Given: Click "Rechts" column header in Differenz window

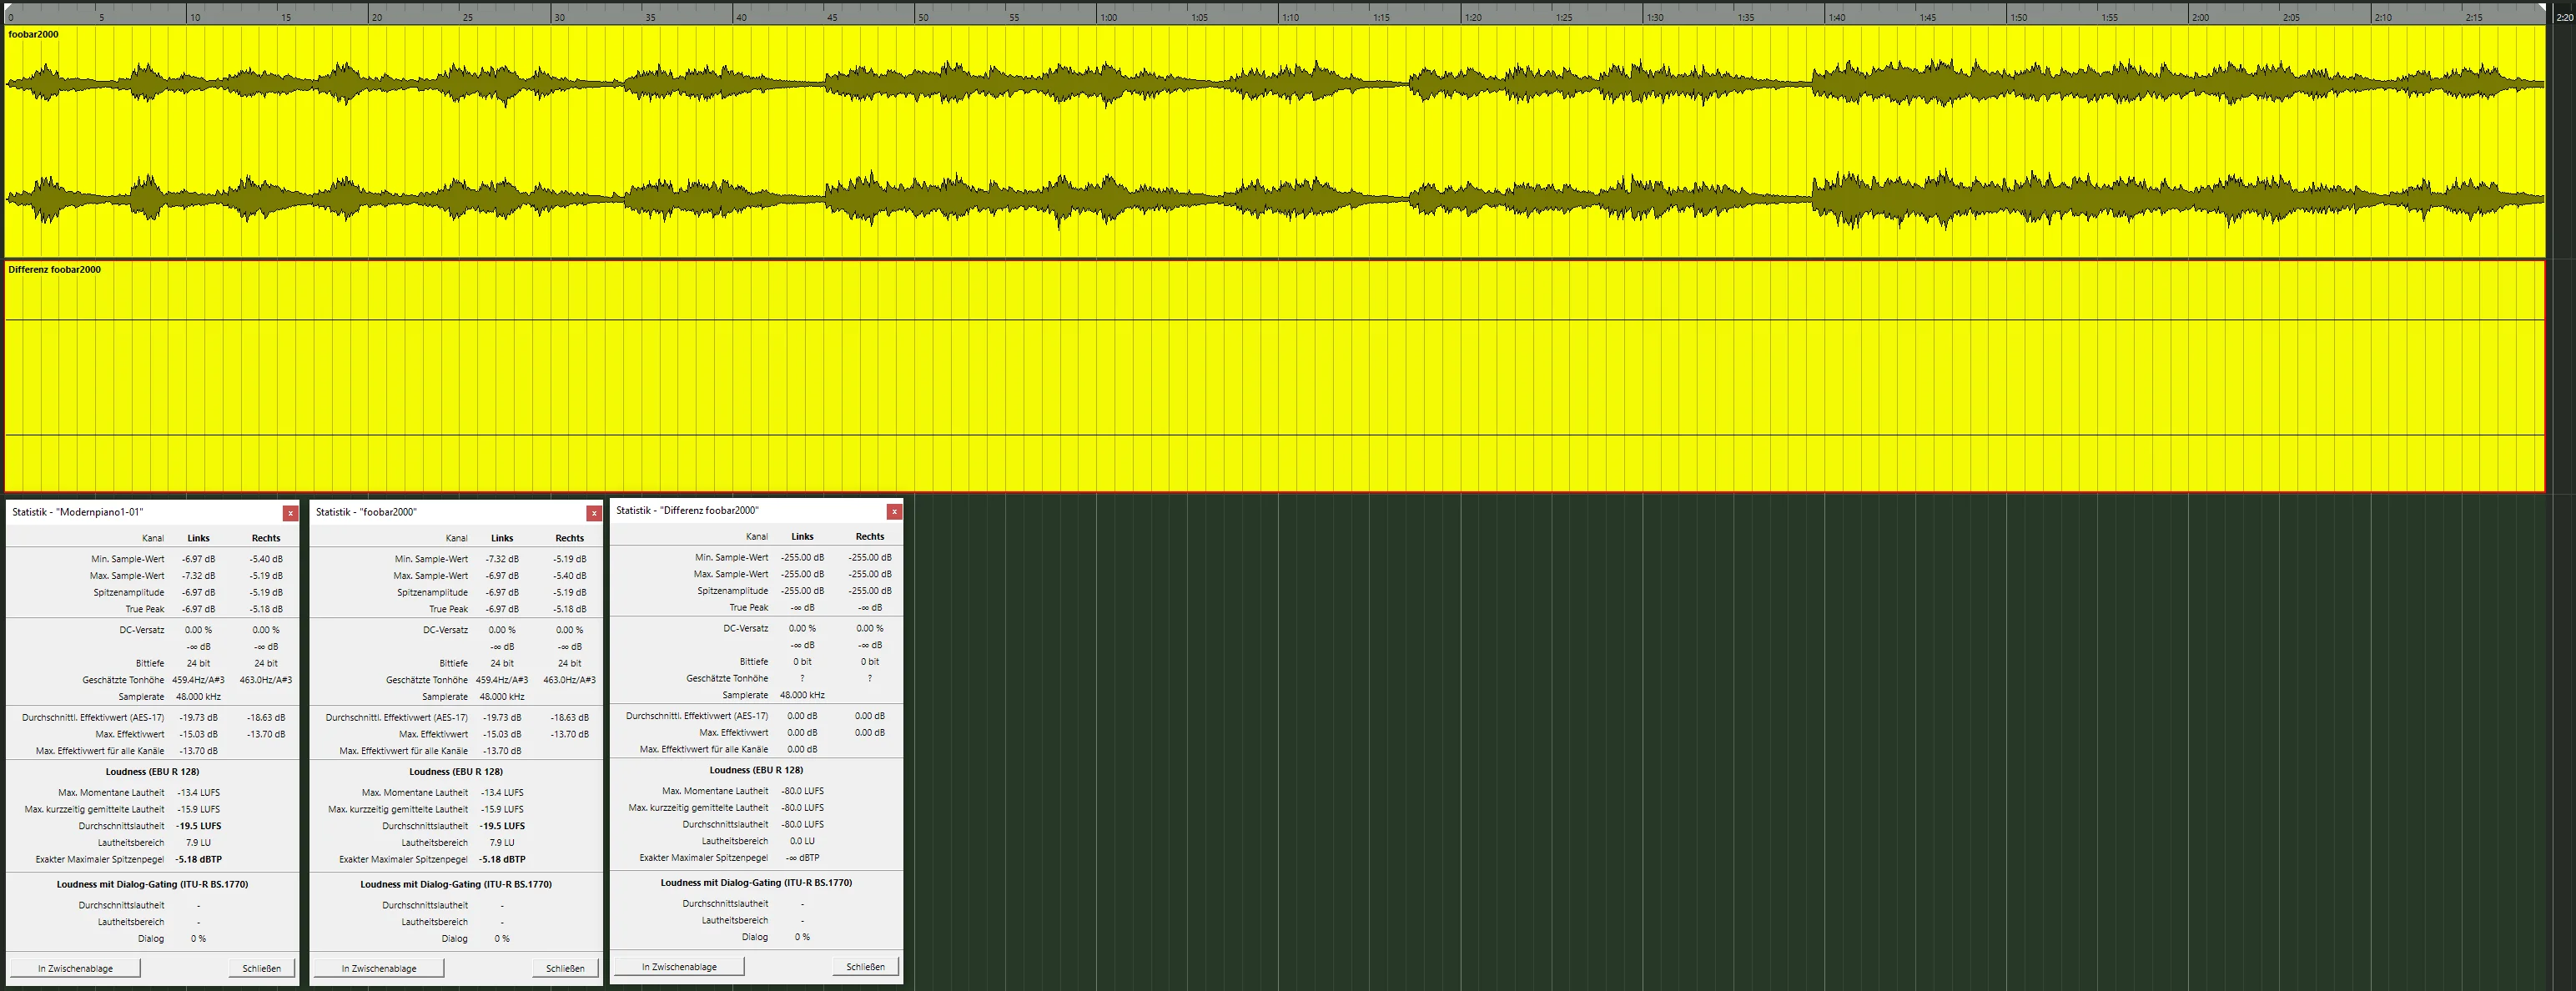Looking at the screenshot, I should point(870,536).
